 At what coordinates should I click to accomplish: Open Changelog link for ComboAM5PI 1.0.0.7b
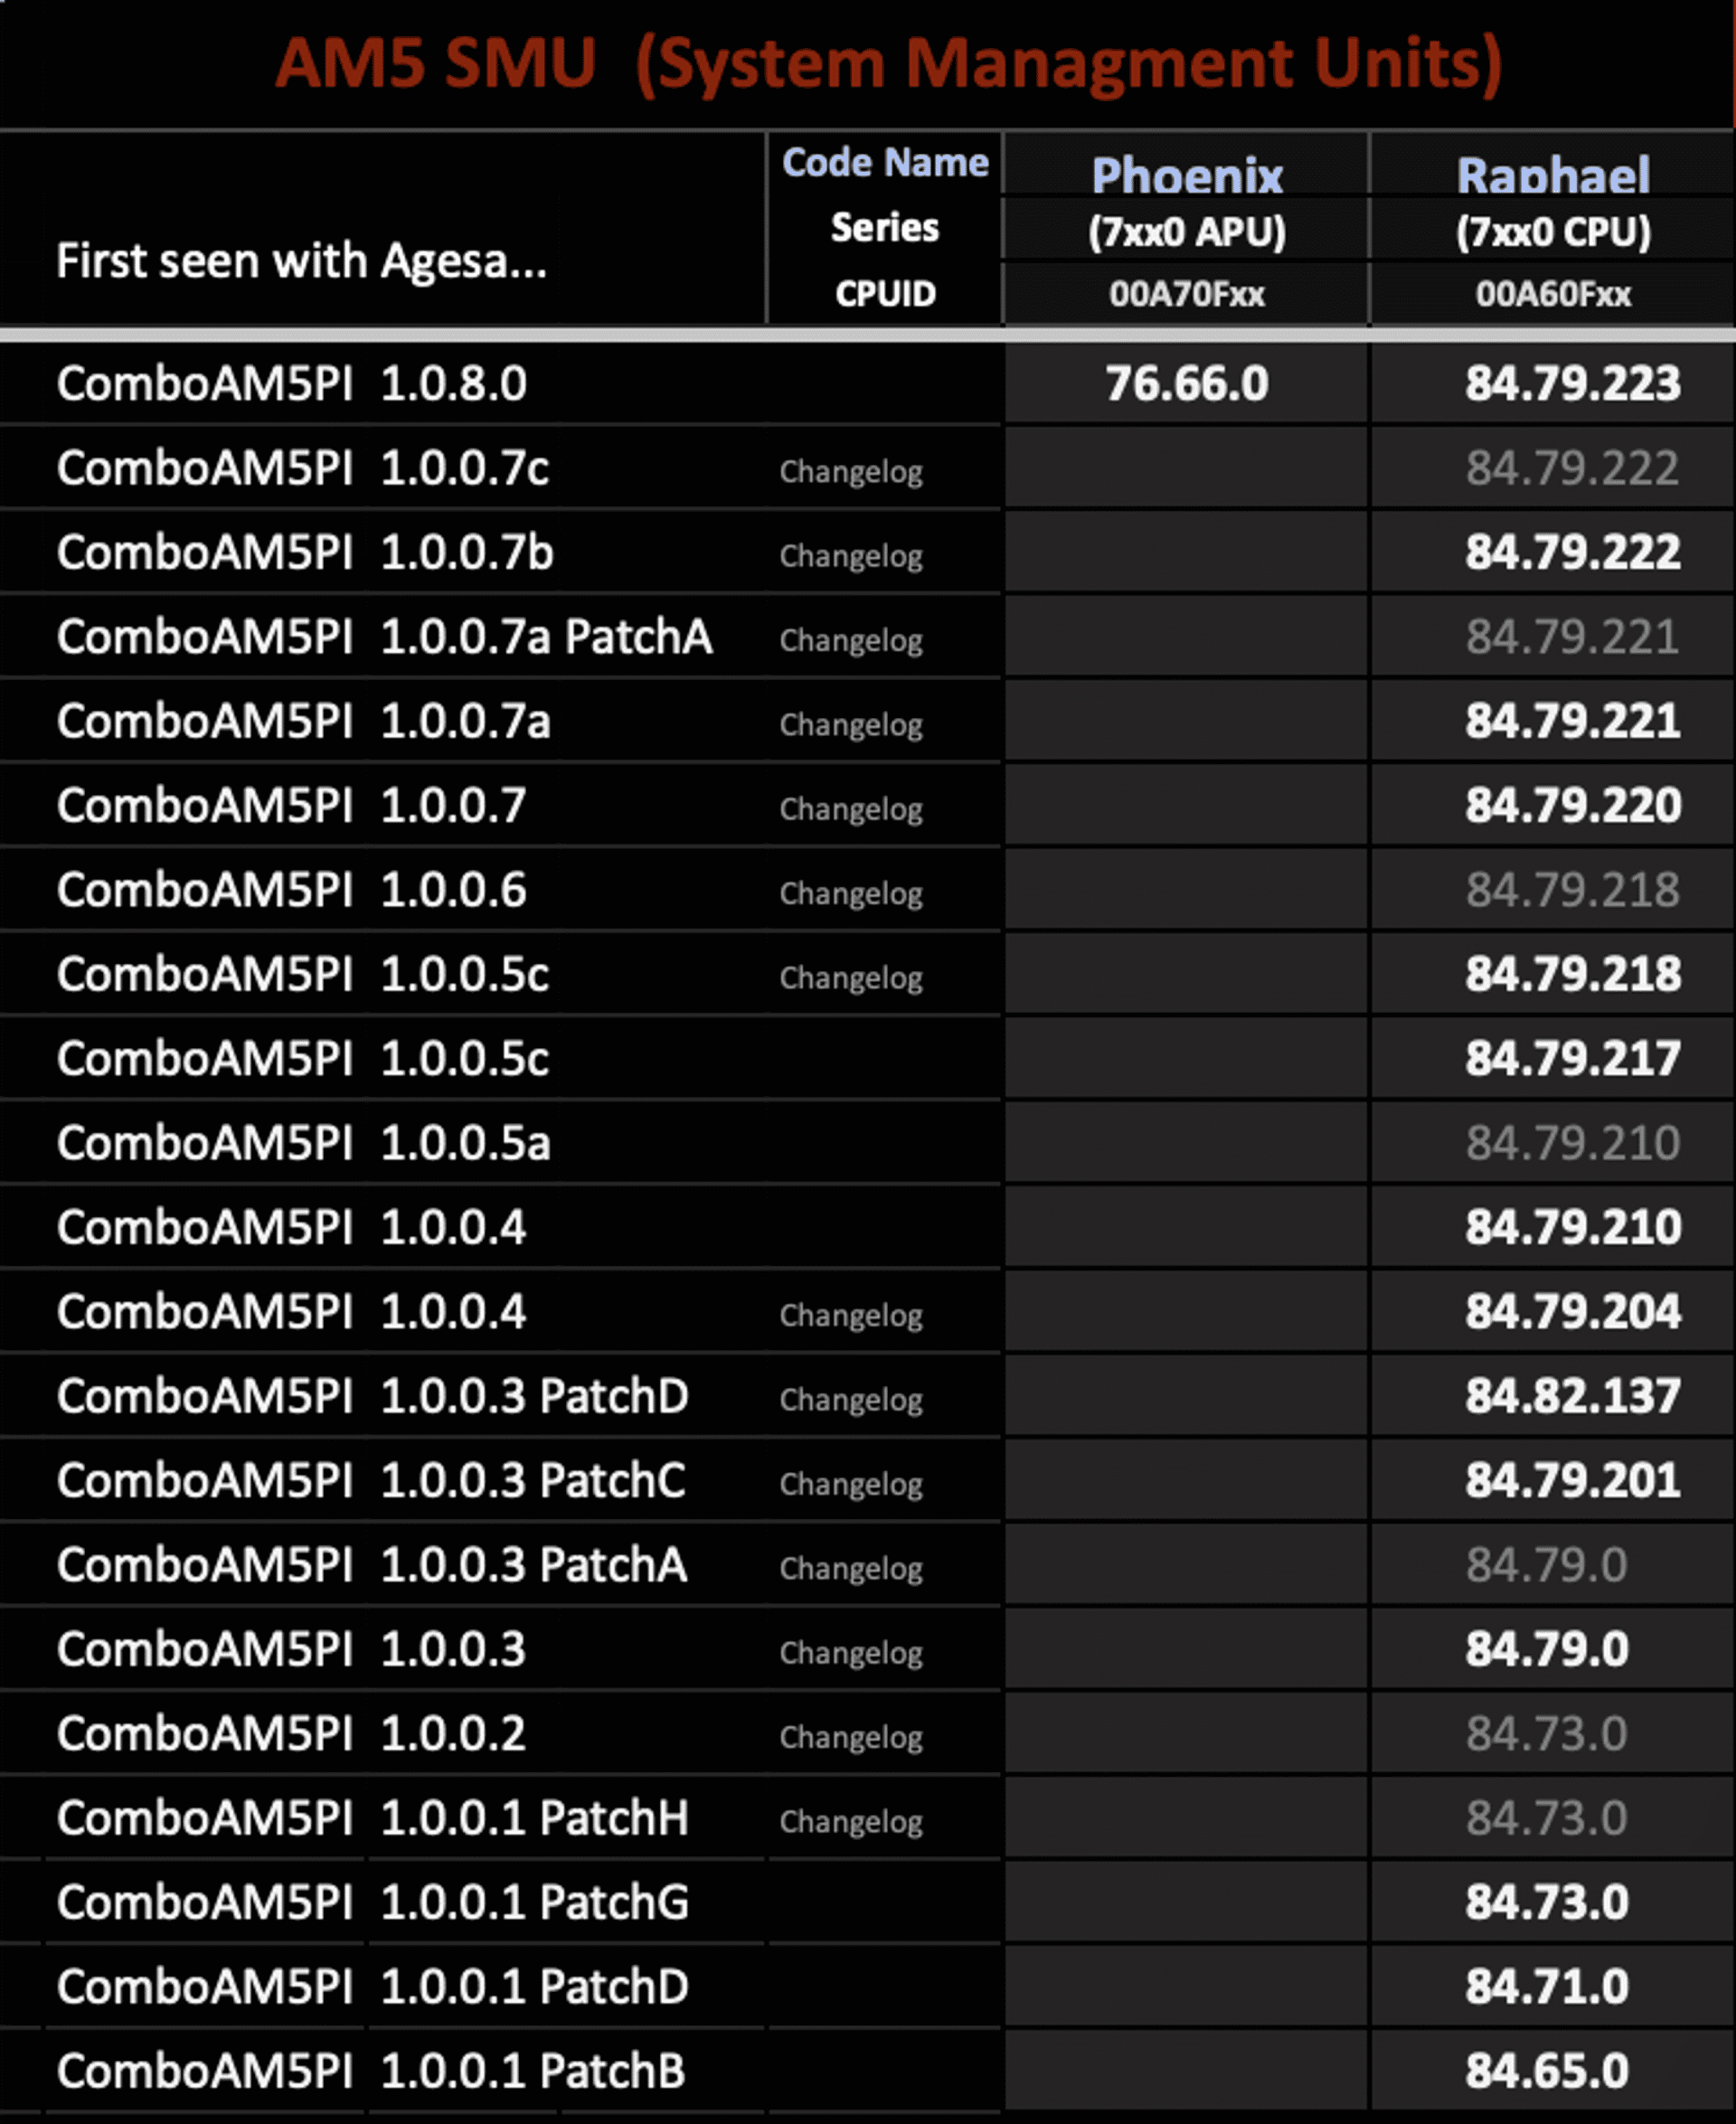coord(851,555)
